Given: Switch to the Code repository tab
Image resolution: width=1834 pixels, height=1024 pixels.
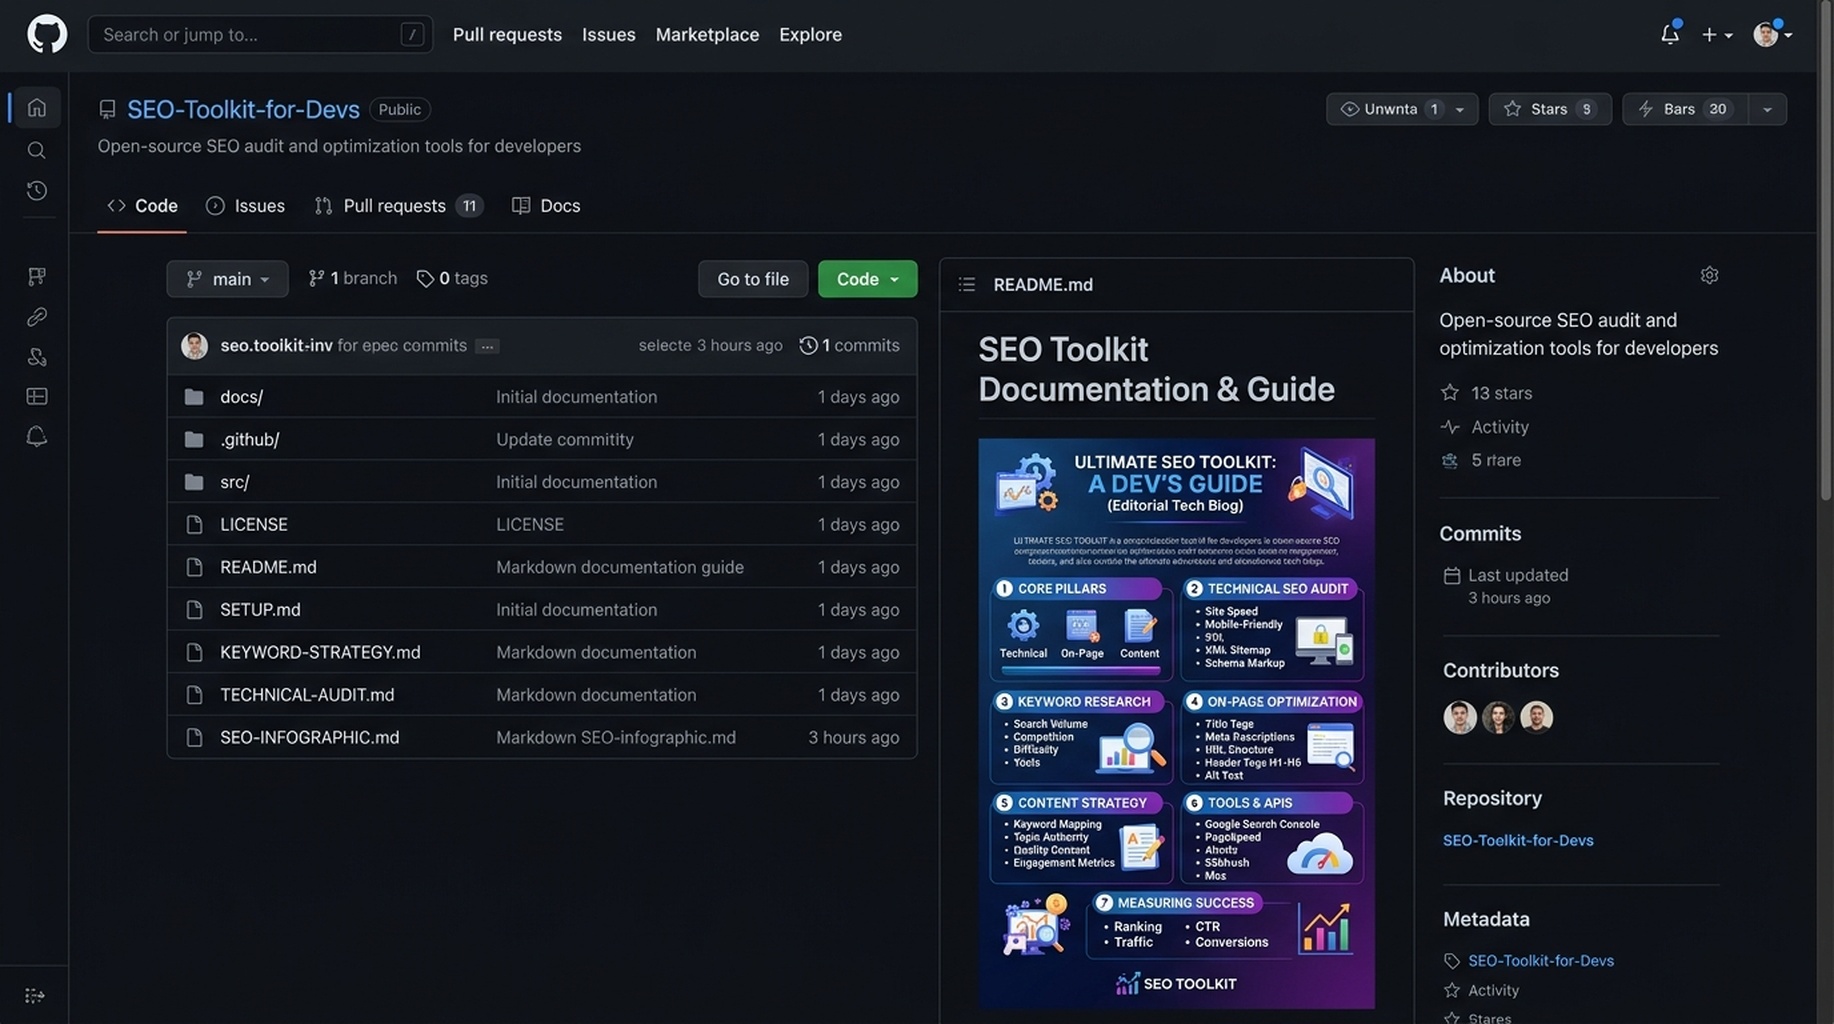Looking at the screenshot, I should pos(142,206).
